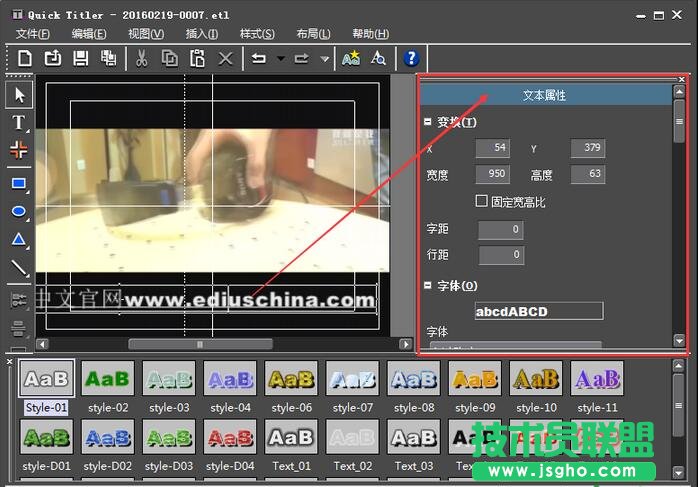
Task: Open the undo history dropdown arrow
Action: coord(281,58)
